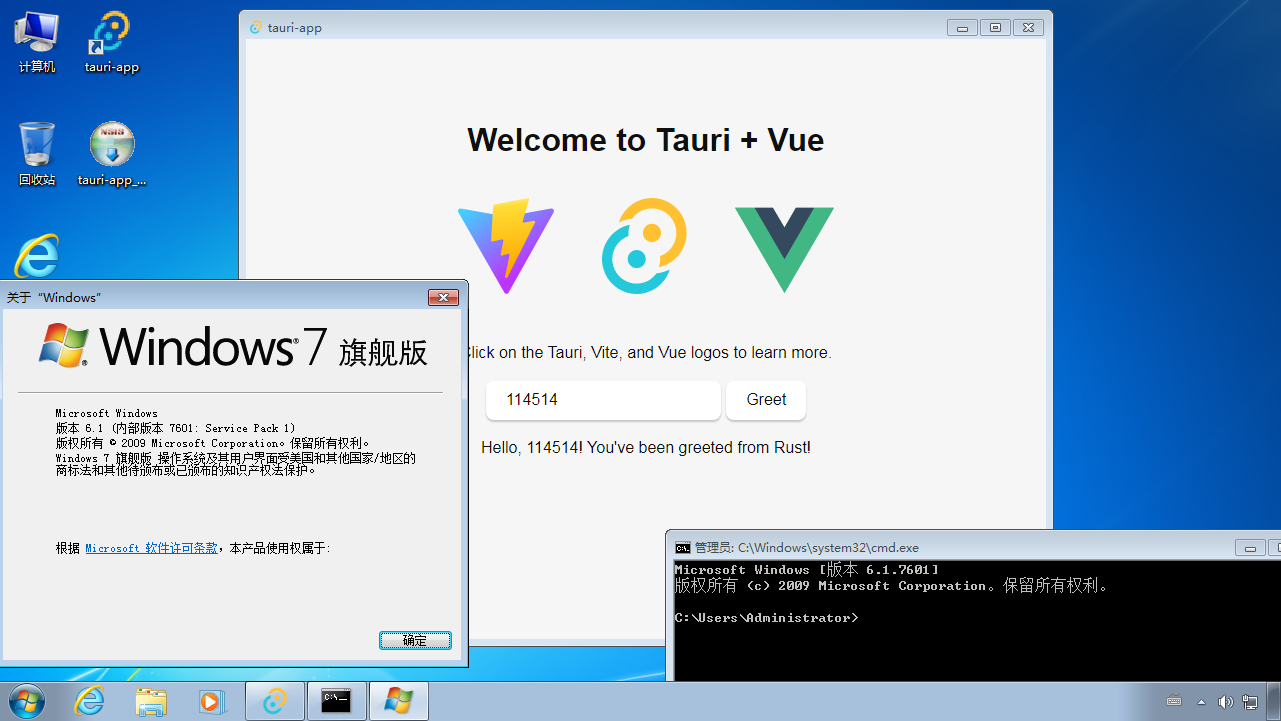The image size is (1281, 721).
Task: Click the "Hello, 114514!" greeting message
Action: click(646, 447)
